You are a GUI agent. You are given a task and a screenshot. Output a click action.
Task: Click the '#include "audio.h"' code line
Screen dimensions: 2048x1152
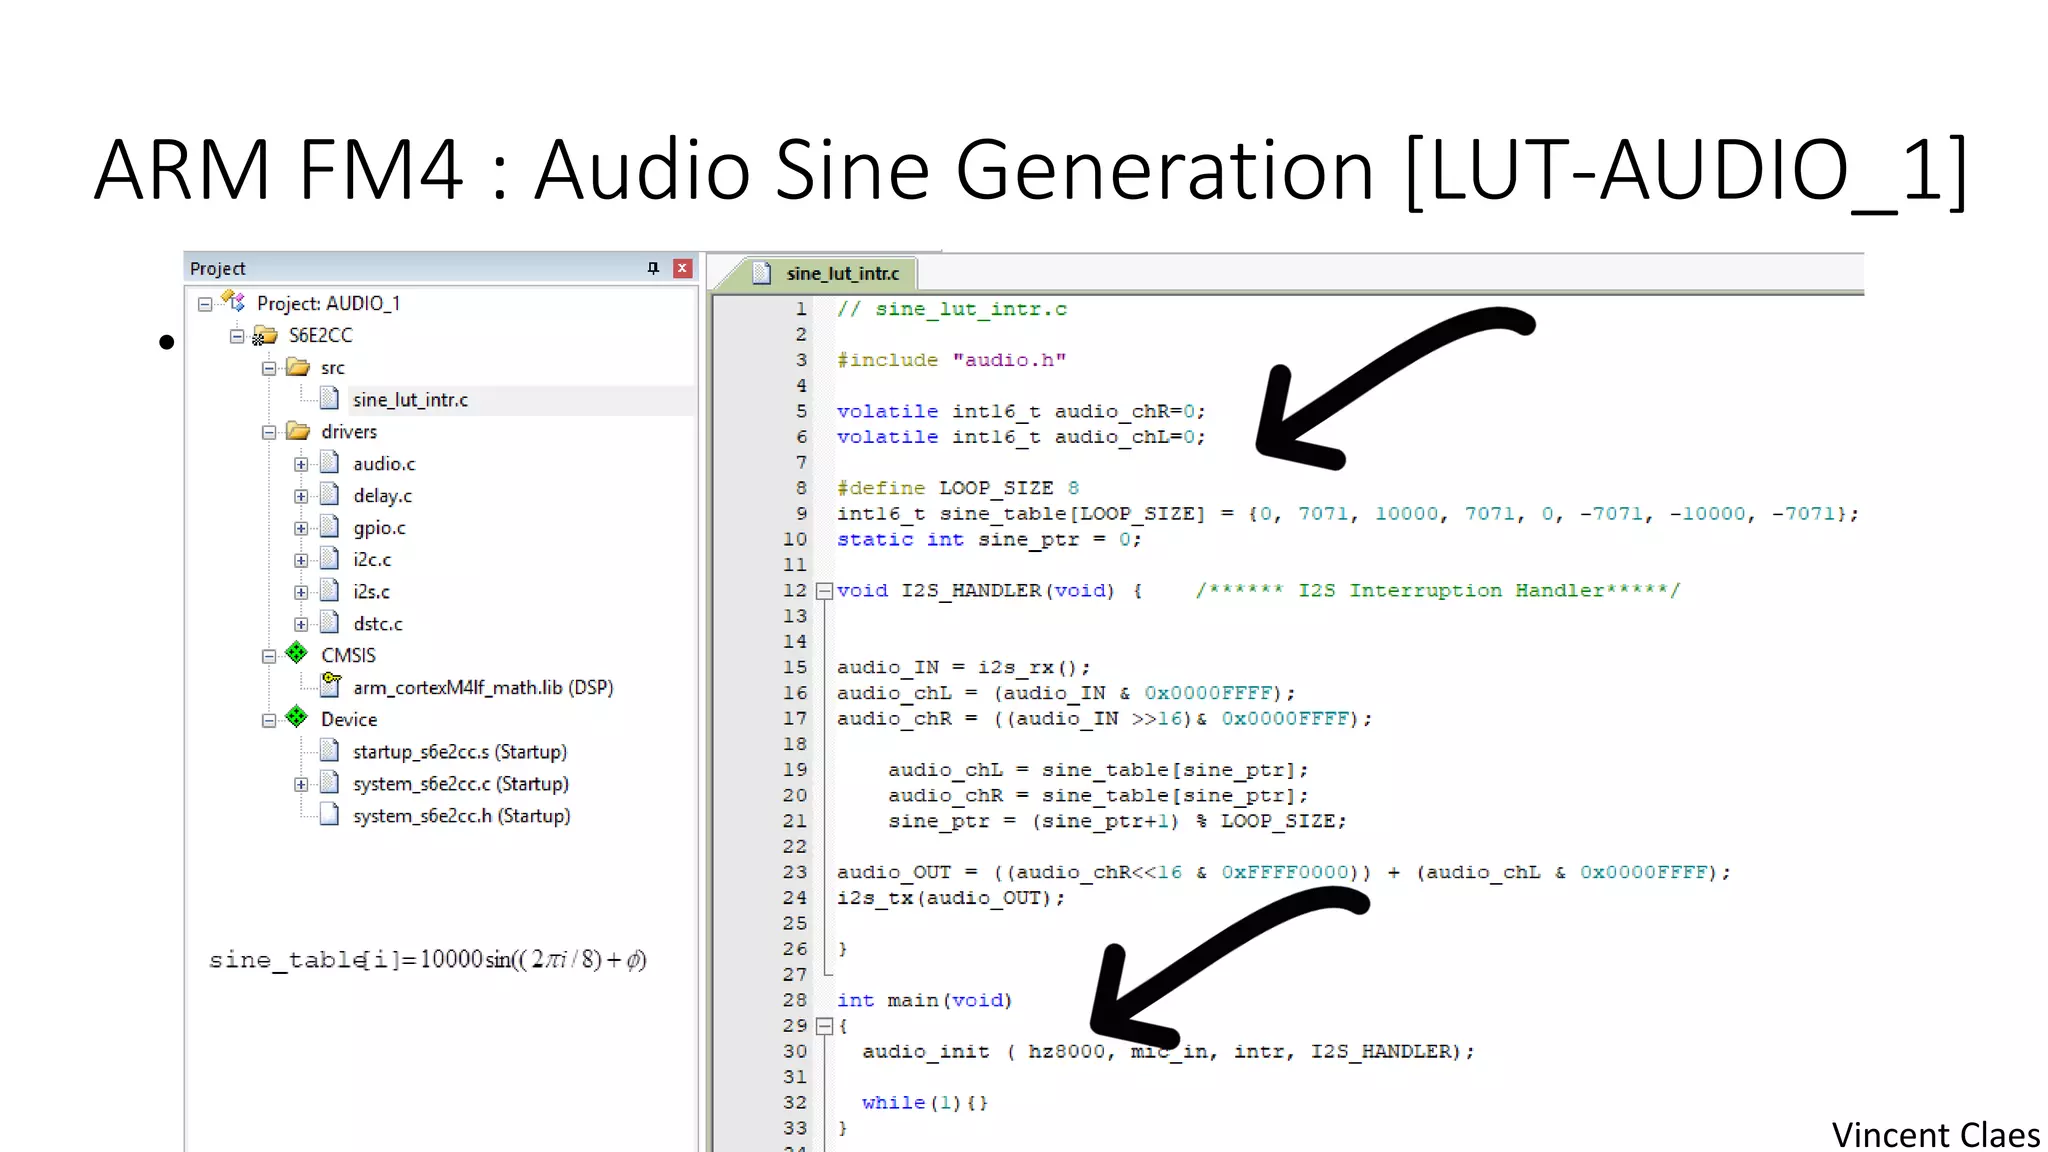(951, 360)
